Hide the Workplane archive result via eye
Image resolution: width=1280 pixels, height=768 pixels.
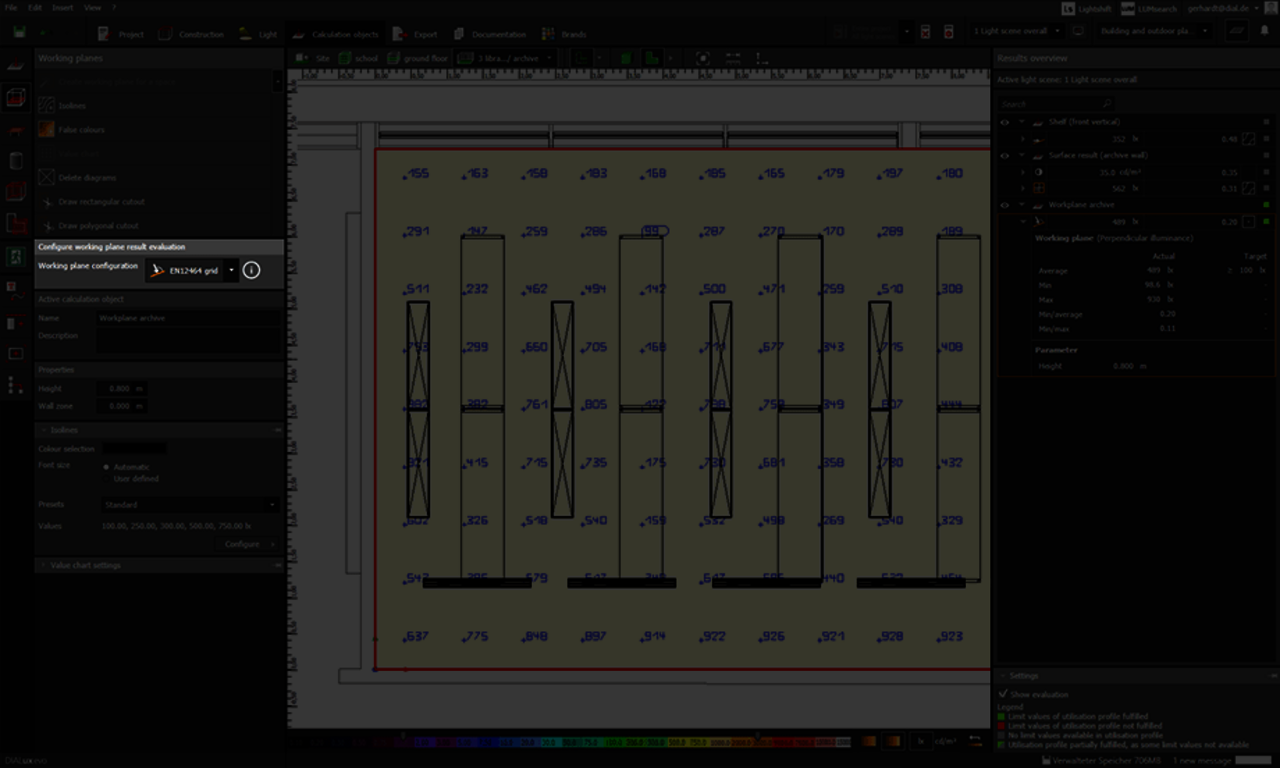click(x=1005, y=205)
